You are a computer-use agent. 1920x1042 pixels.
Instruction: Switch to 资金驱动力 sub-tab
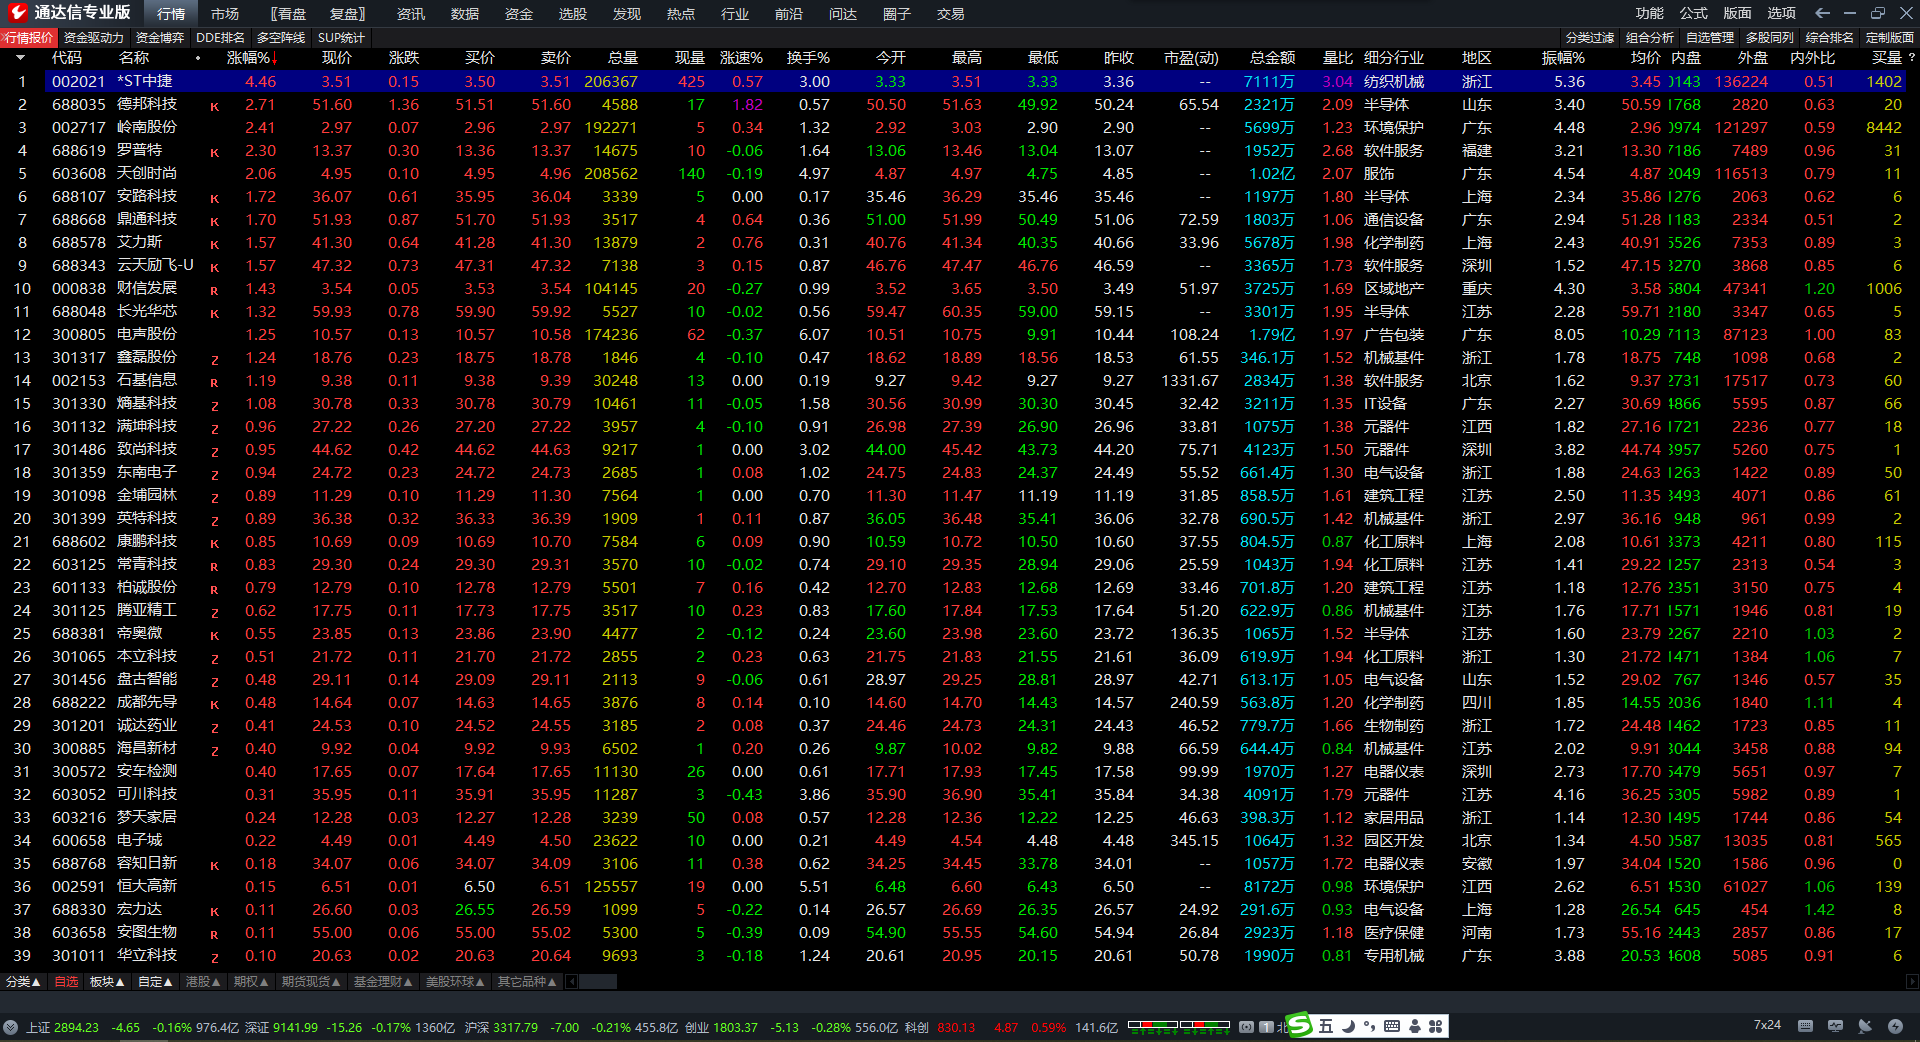coord(93,38)
